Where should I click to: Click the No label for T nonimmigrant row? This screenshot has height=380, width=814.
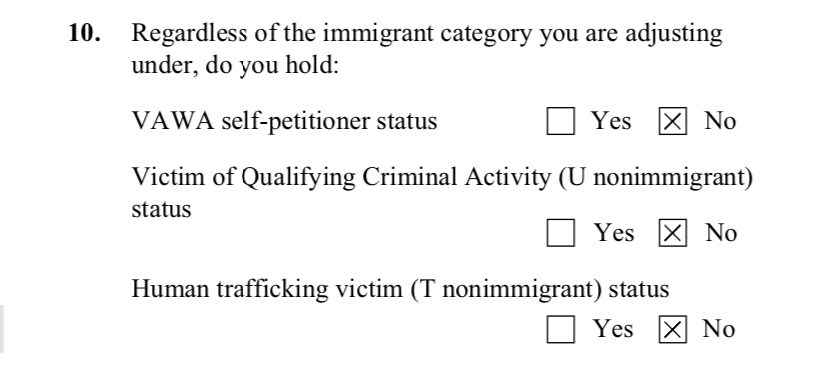click(x=718, y=329)
